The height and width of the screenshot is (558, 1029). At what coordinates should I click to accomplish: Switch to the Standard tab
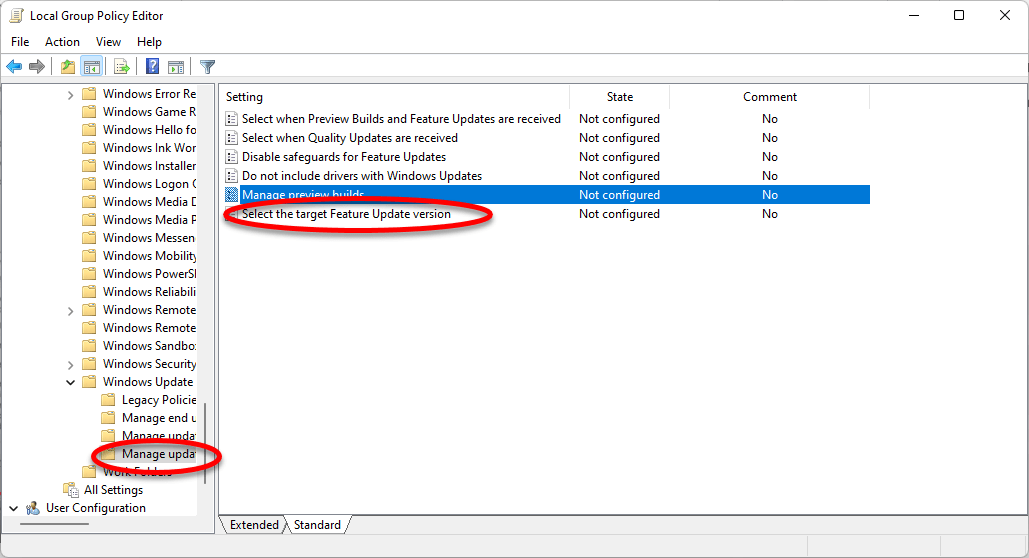pos(317,525)
